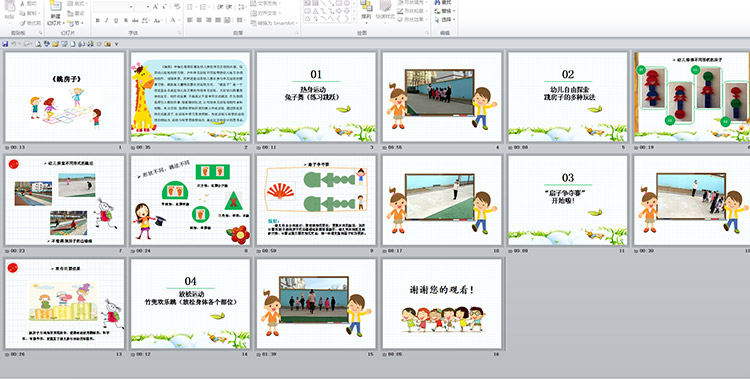Screen dimensions: 750x379
Task: Click the Decrease Indent icon
Action: (x=220, y=7)
